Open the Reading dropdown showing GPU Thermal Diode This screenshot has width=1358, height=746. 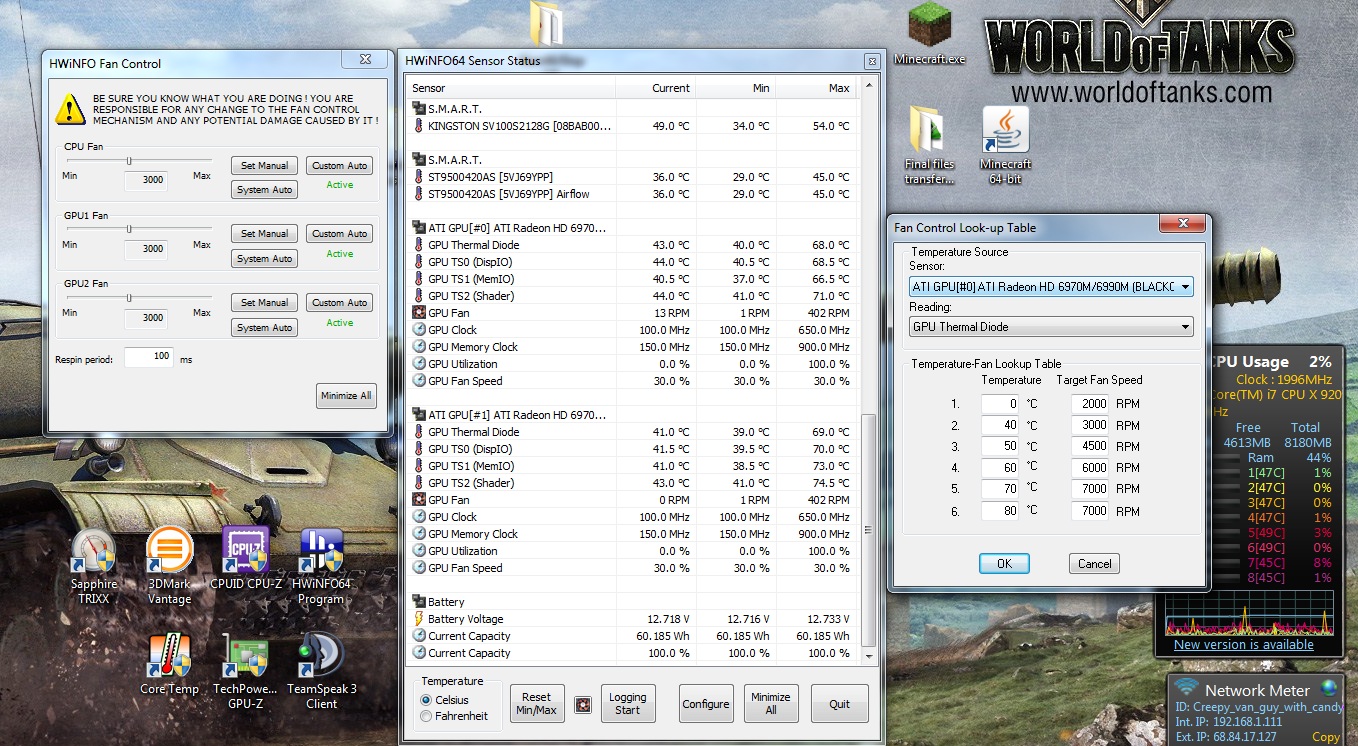point(1051,327)
